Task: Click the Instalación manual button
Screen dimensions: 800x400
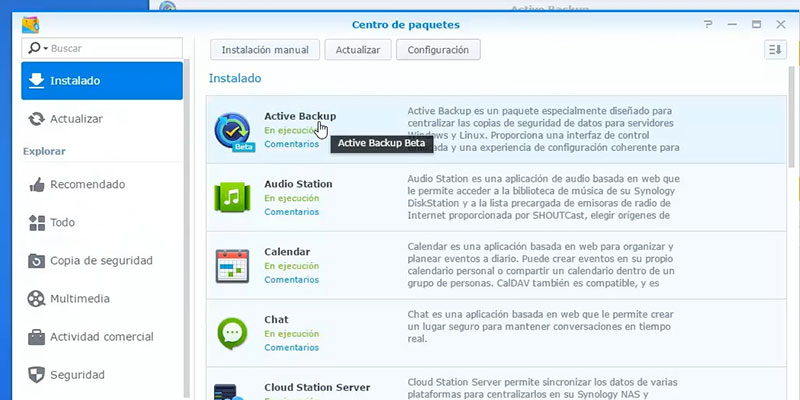Action: click(x=265, y=50)
